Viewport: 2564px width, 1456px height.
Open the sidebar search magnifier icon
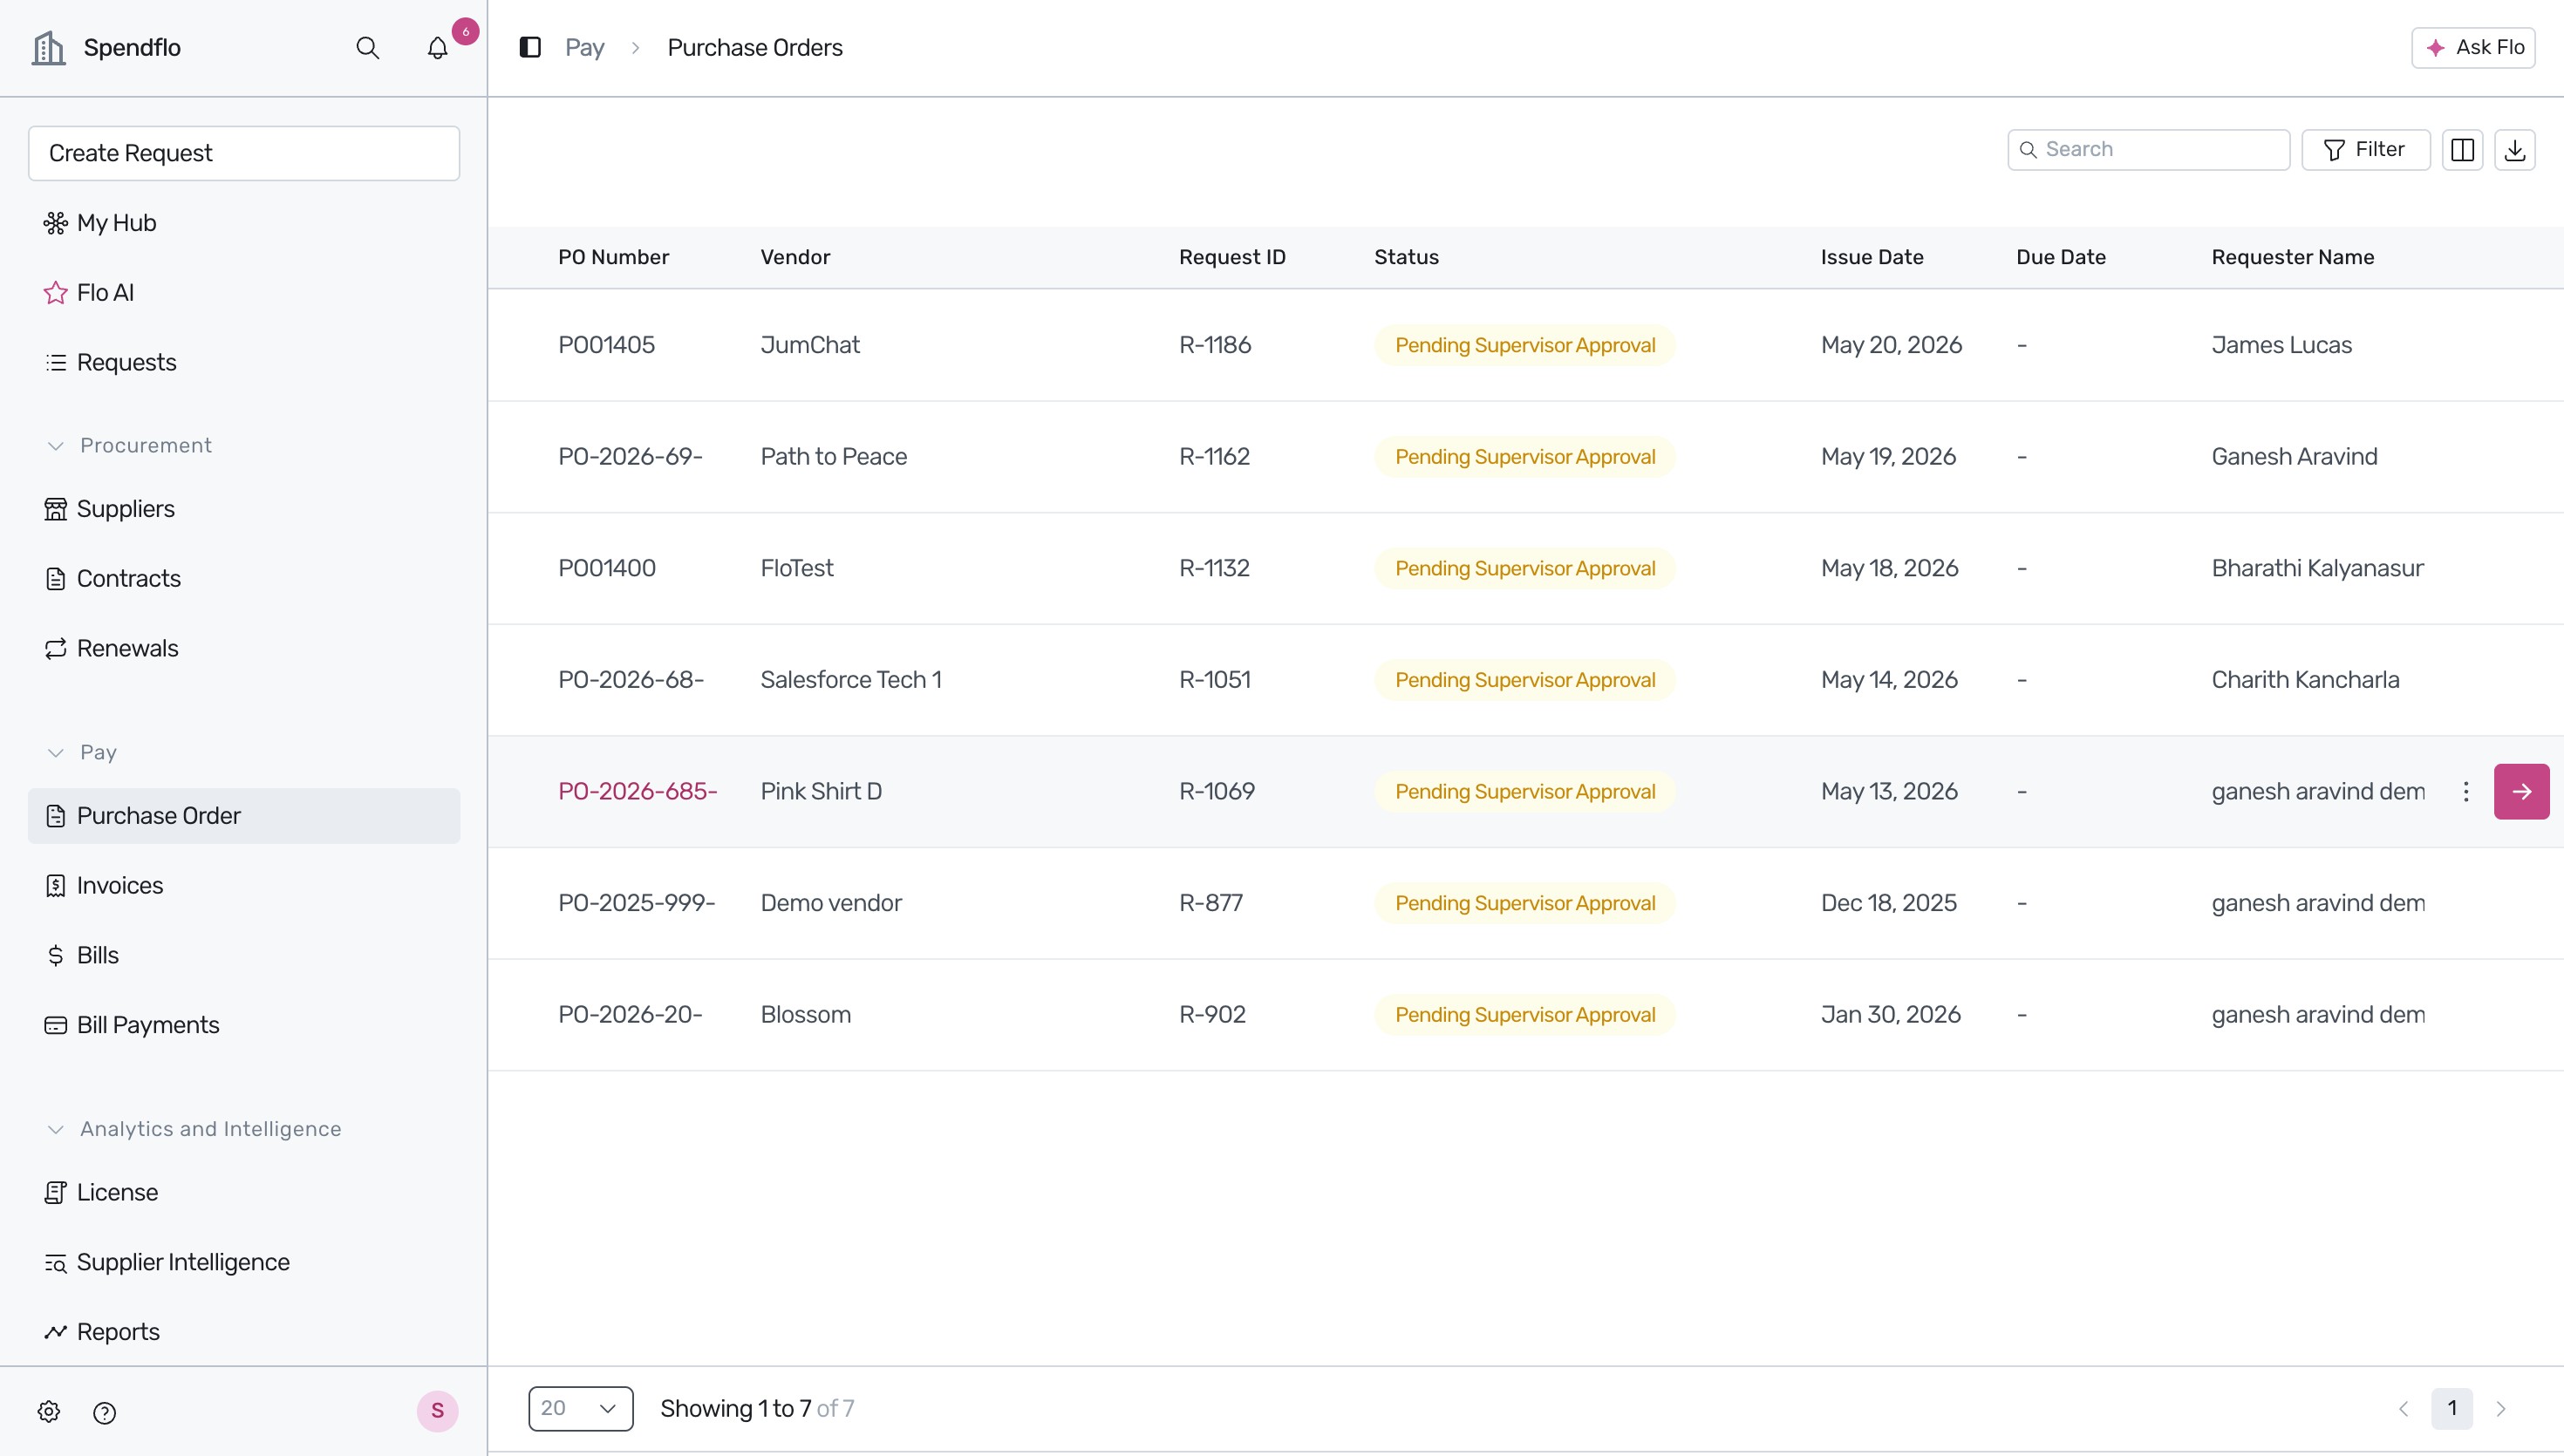click(x=368, y=48)
